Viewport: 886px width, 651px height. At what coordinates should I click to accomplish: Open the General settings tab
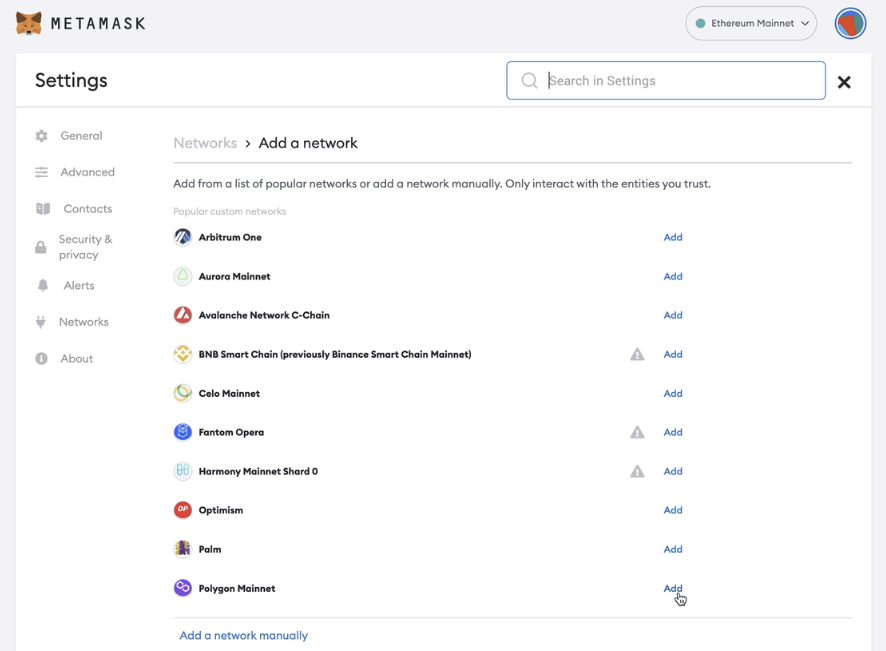81,136
